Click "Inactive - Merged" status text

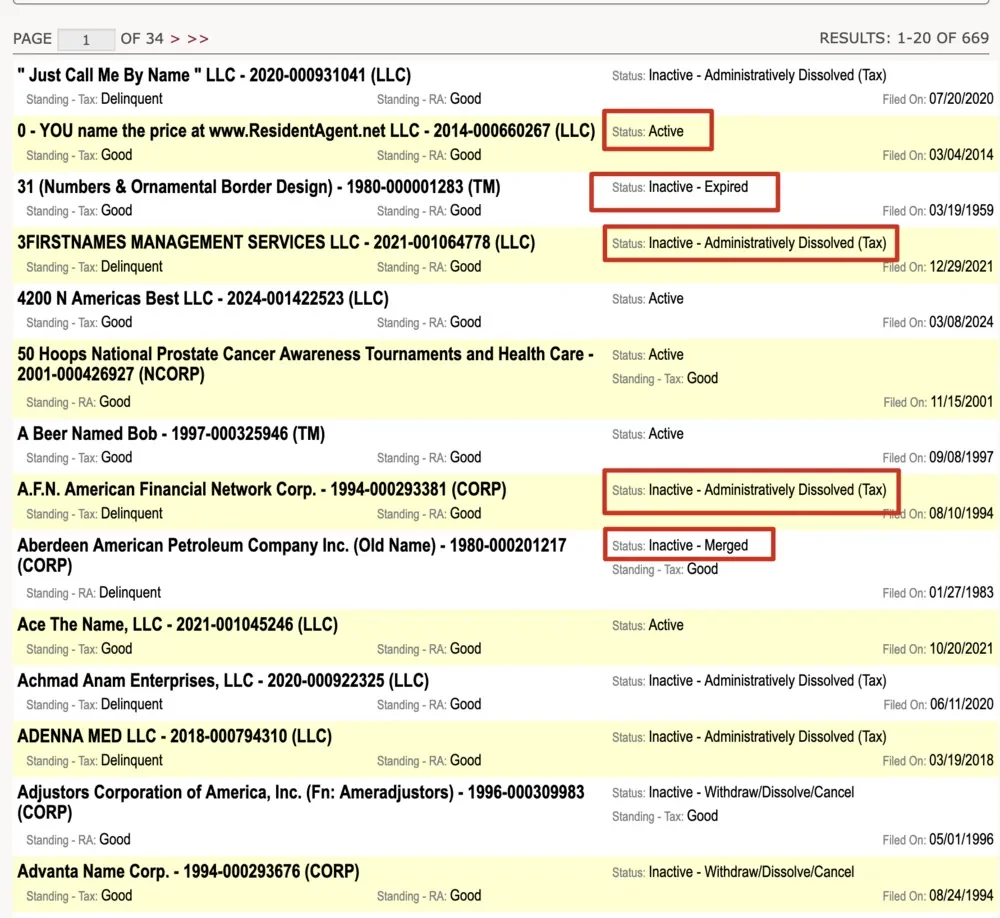tap(698, 545)
